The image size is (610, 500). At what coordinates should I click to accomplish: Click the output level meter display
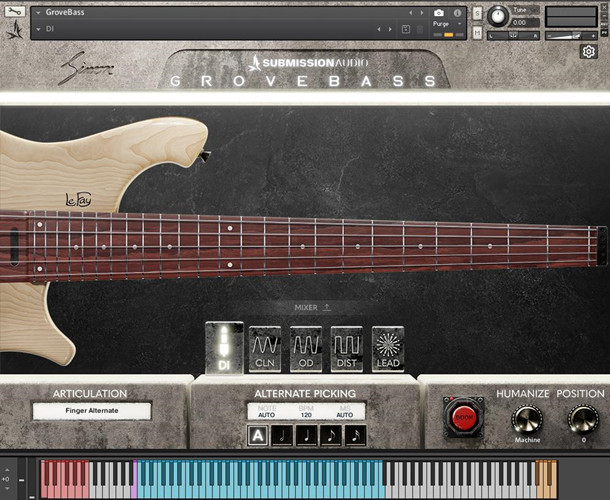(571, 17)
